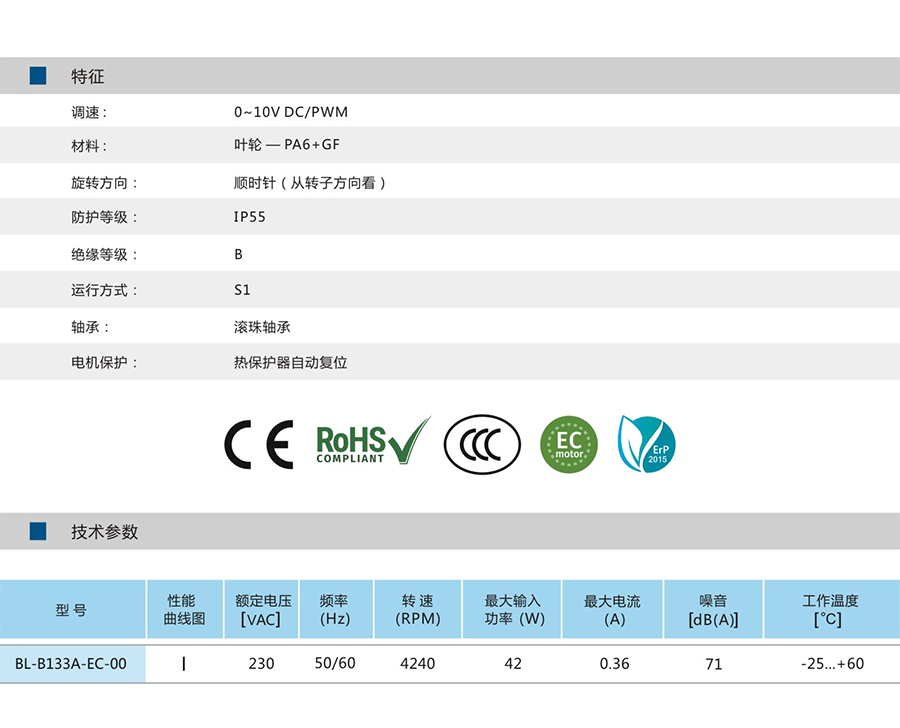
Task: Click the 0~10V DC/PWM speed value
Action: click(x=291, y=112)
